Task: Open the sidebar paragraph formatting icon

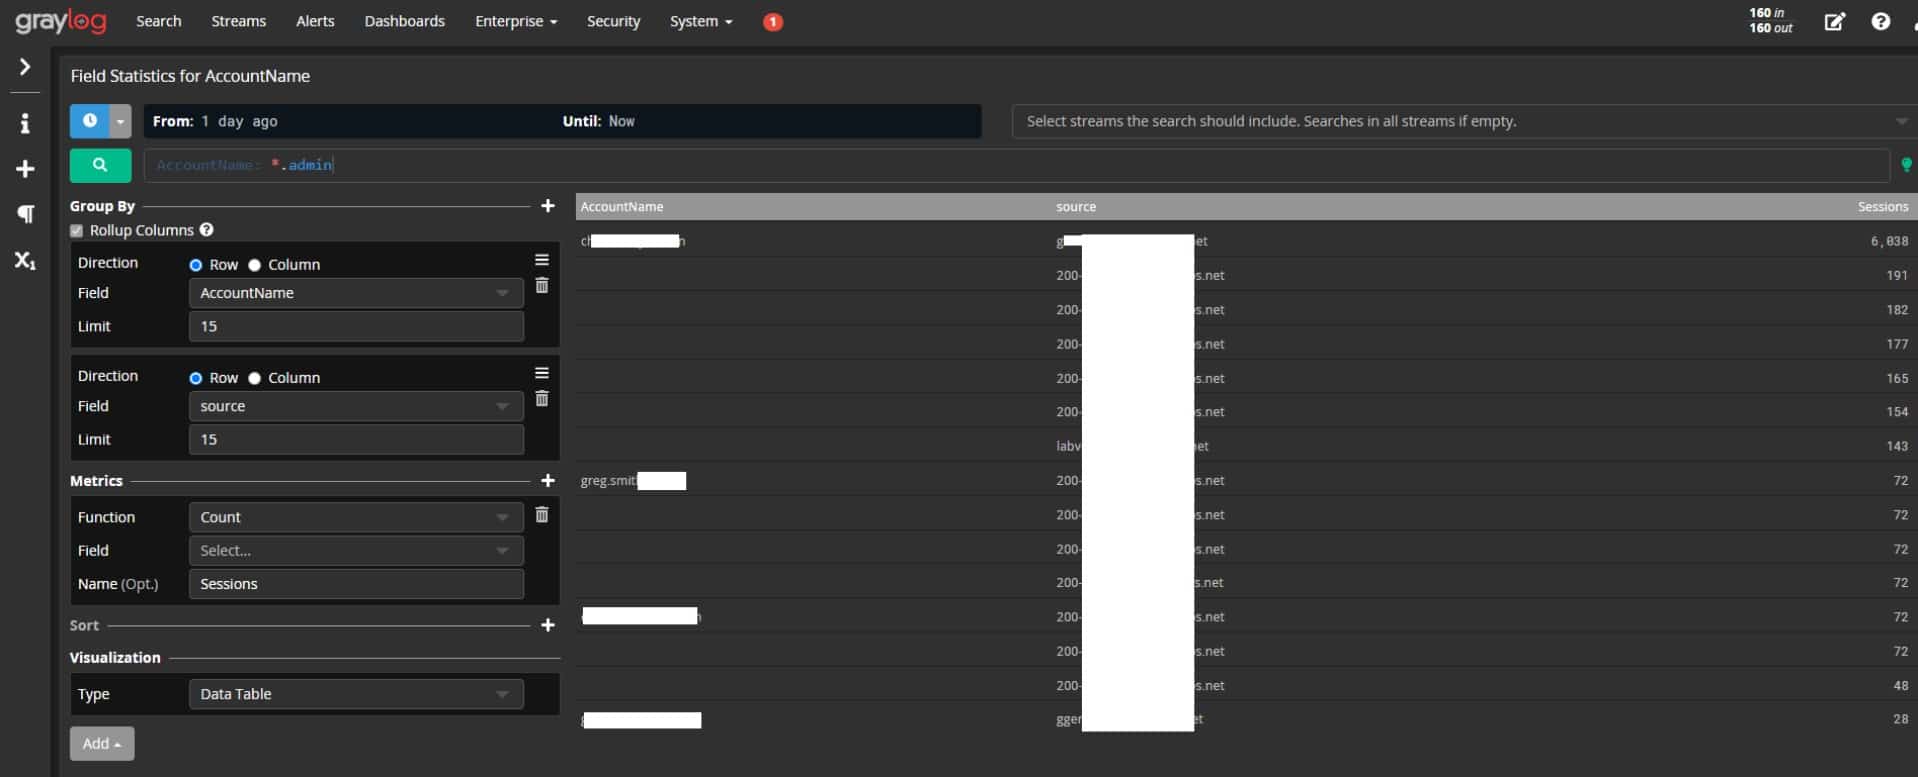Action: (25, 213)
